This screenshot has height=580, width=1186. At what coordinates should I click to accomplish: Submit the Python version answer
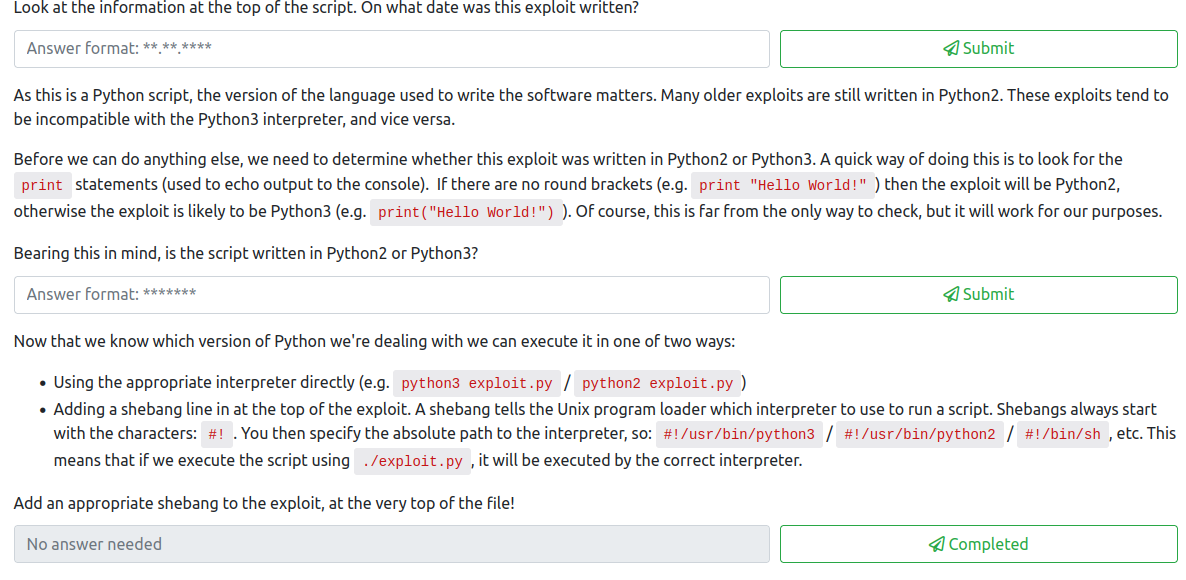click(x=978, y=295)
